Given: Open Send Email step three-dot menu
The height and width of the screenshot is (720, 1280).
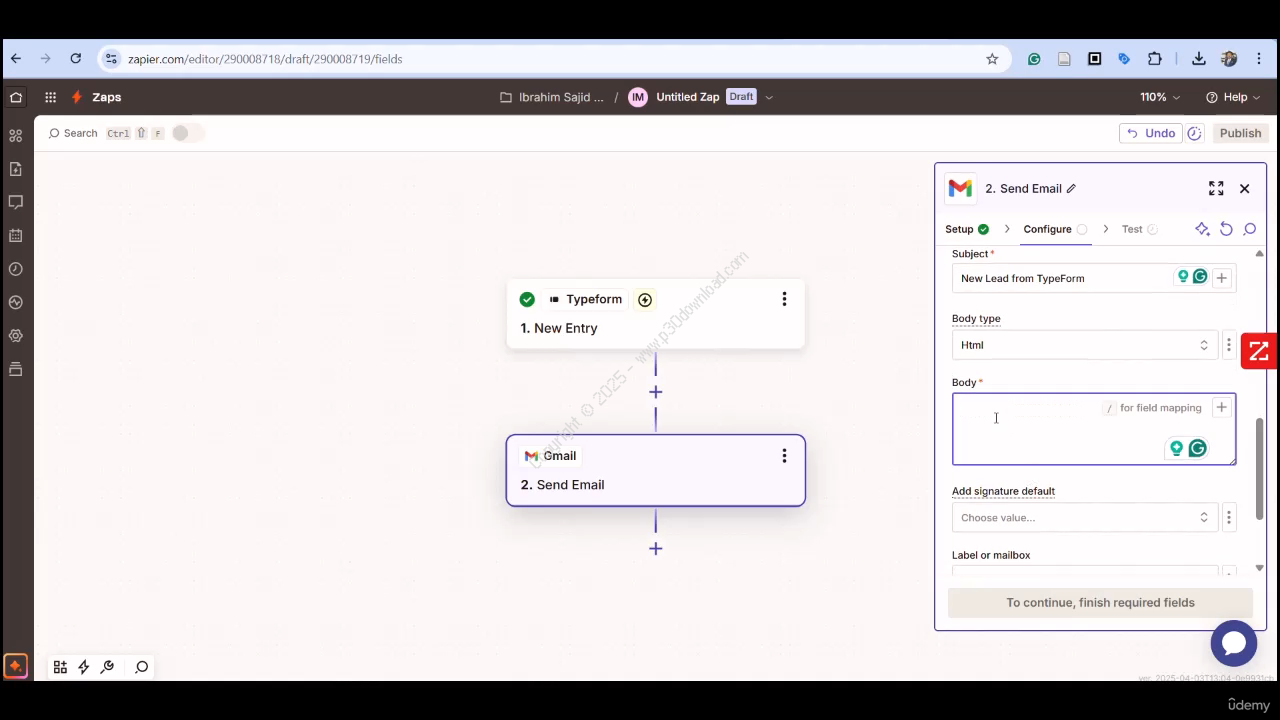Looking at the screenshot, I should 784,456.
